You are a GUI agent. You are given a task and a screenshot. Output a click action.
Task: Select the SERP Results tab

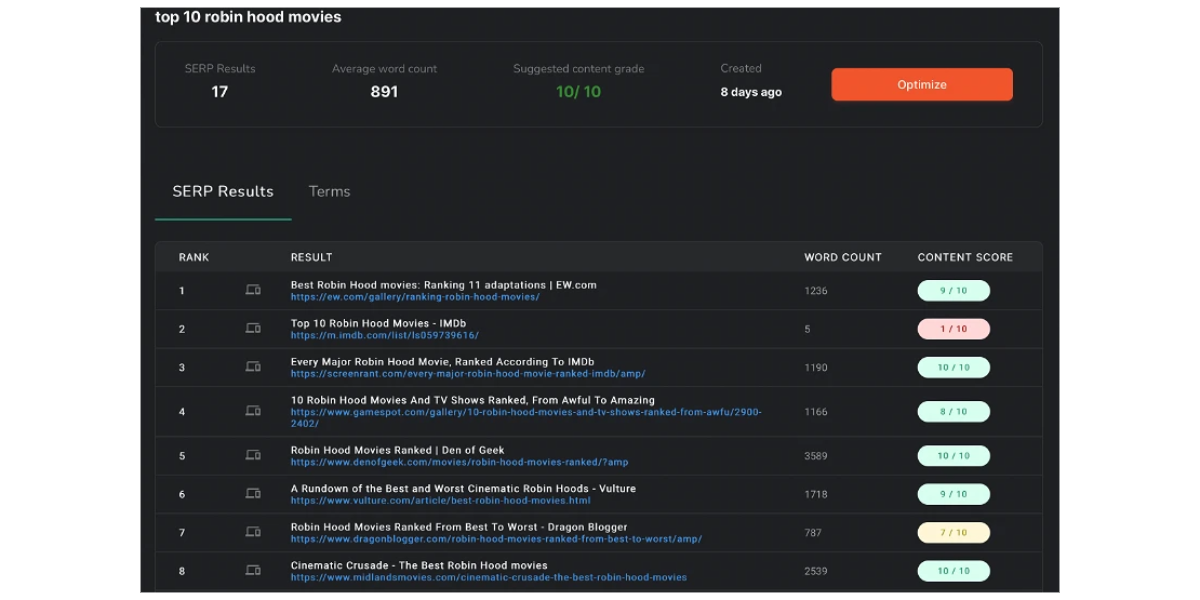tap(223, 191)
